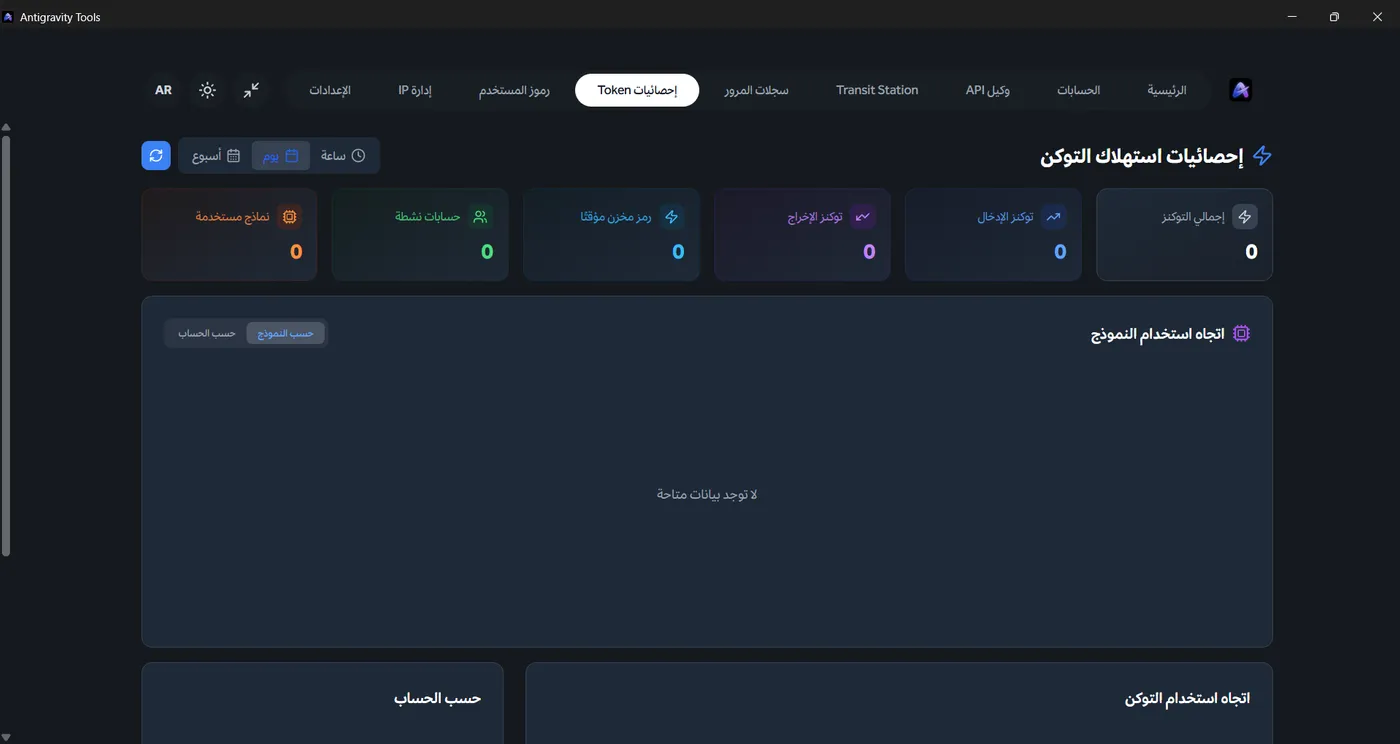Image resolution: width=1400 pixels, height=744 pixels.
Task: Open the الحسابات tab
Action: click(1079, 90)
